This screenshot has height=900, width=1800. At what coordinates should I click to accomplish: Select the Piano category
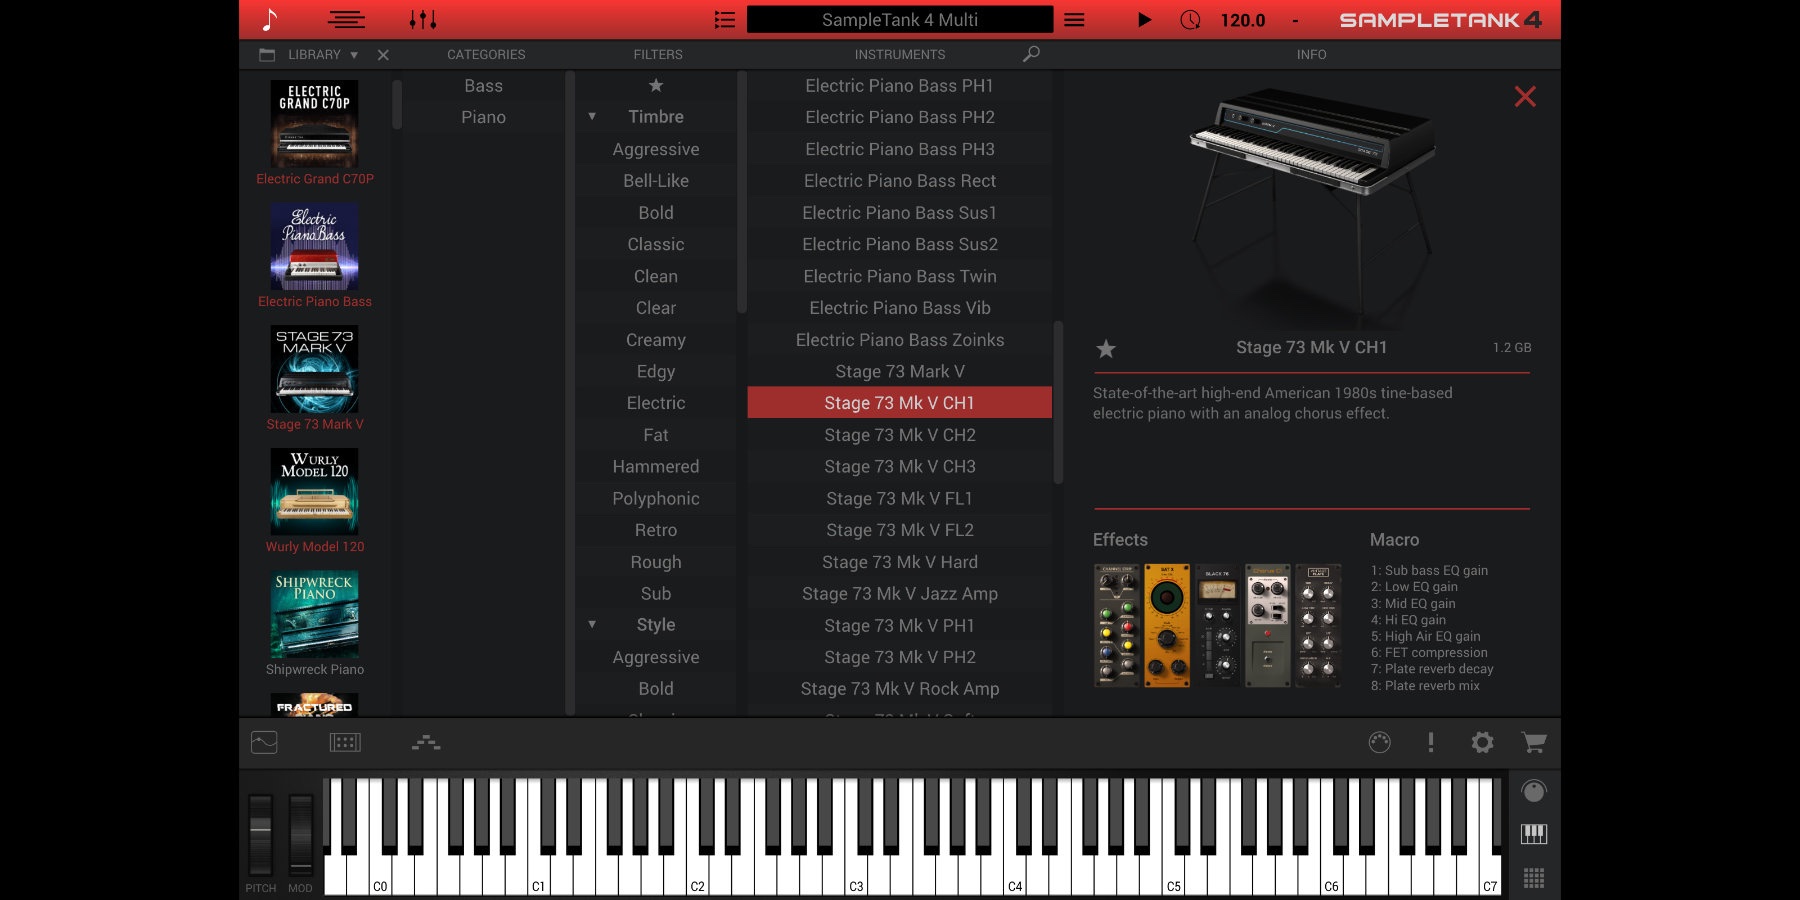click(x=483, y=117)
